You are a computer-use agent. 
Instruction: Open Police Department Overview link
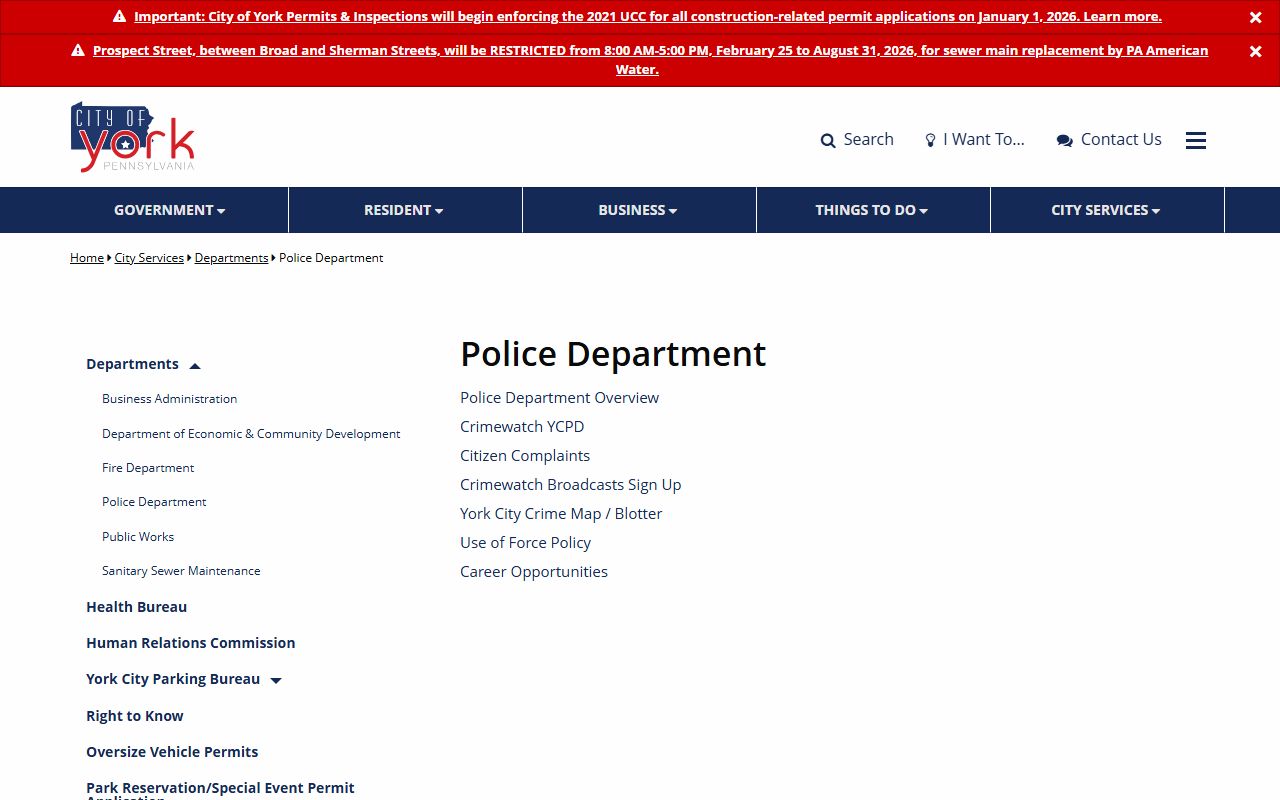[x=559, y=398]
